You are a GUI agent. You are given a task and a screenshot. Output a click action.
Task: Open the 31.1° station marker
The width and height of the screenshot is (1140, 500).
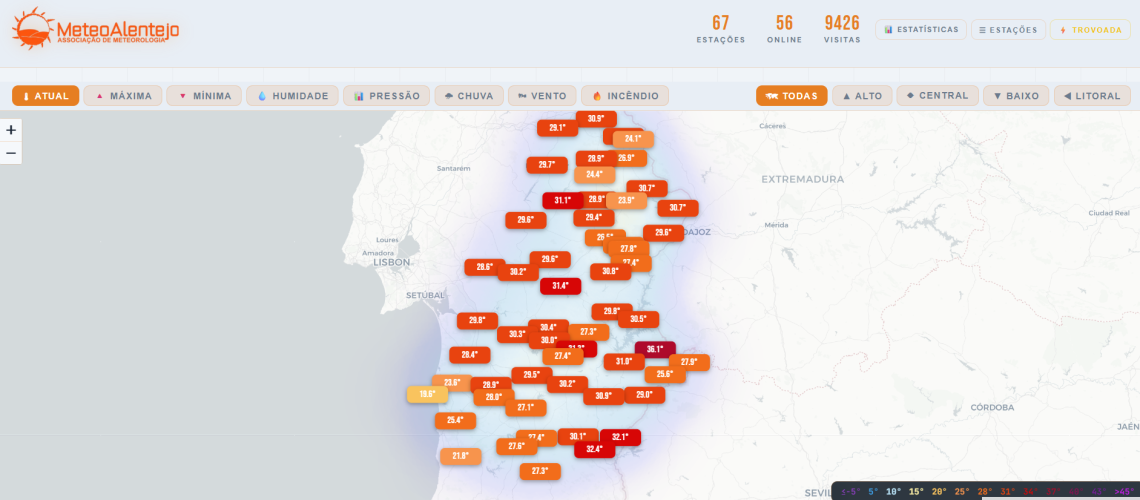click(x=563, y=201)
